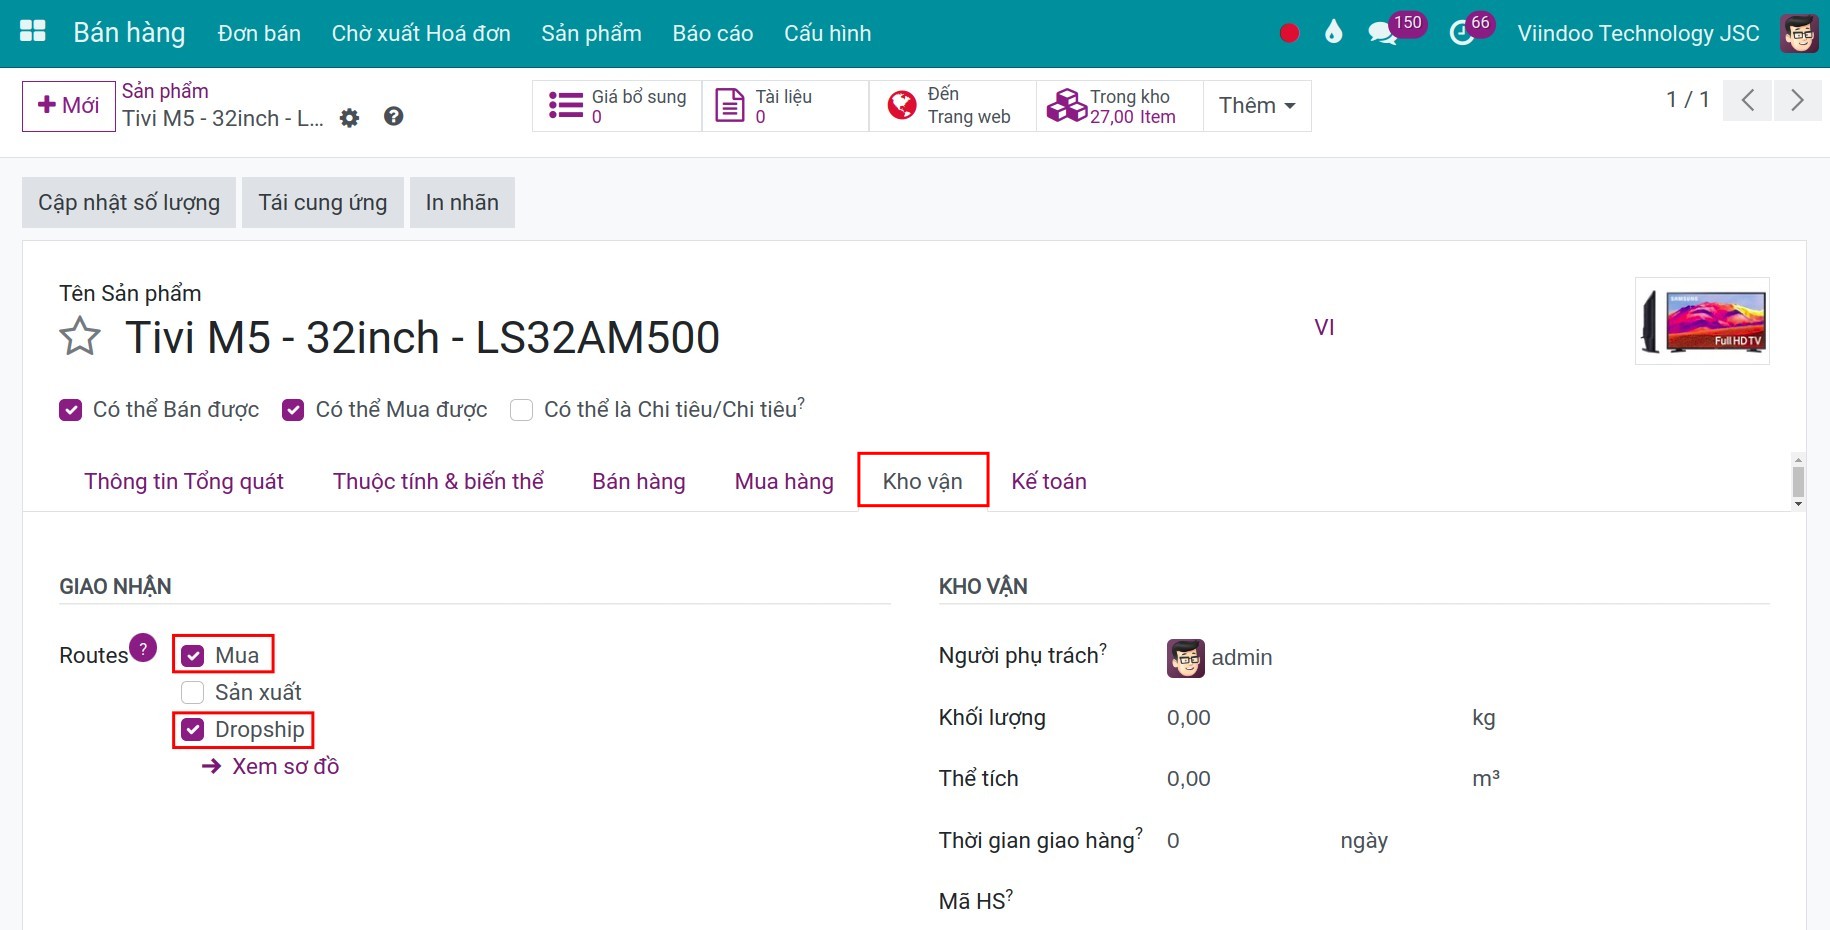Expand the Thêm dropdown
This screenshot has height=930, width=1830.
click(x=1257, y=106)
